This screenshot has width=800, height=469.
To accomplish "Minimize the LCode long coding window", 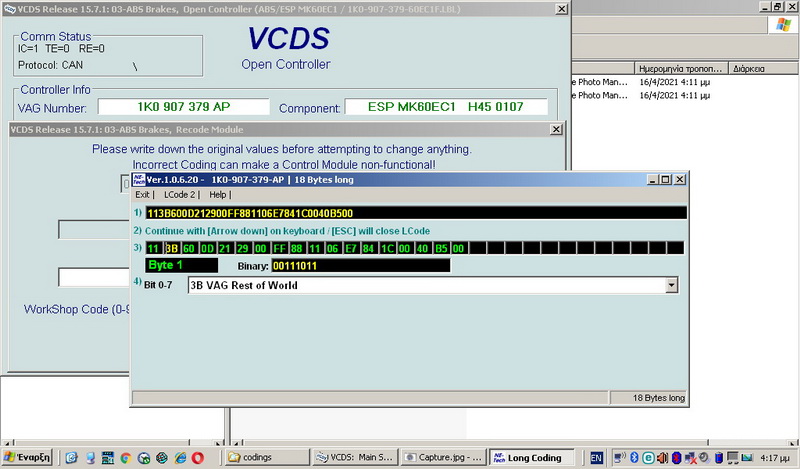I will 653,180.
